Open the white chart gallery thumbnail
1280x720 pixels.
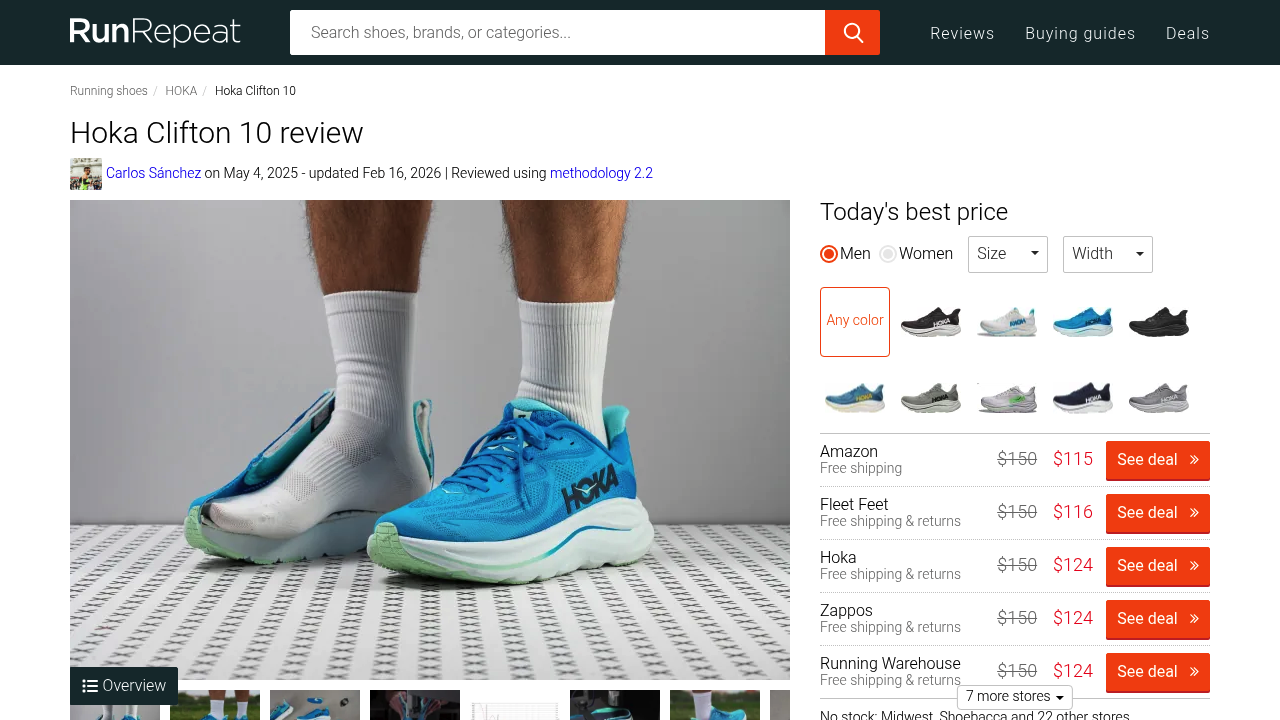(515, 705)
